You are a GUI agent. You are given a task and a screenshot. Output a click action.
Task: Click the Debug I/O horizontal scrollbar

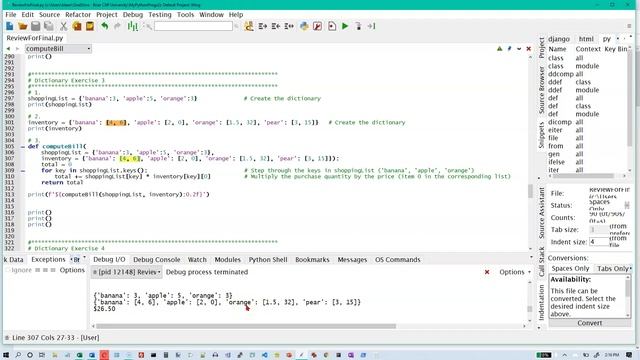coord(246,326)
